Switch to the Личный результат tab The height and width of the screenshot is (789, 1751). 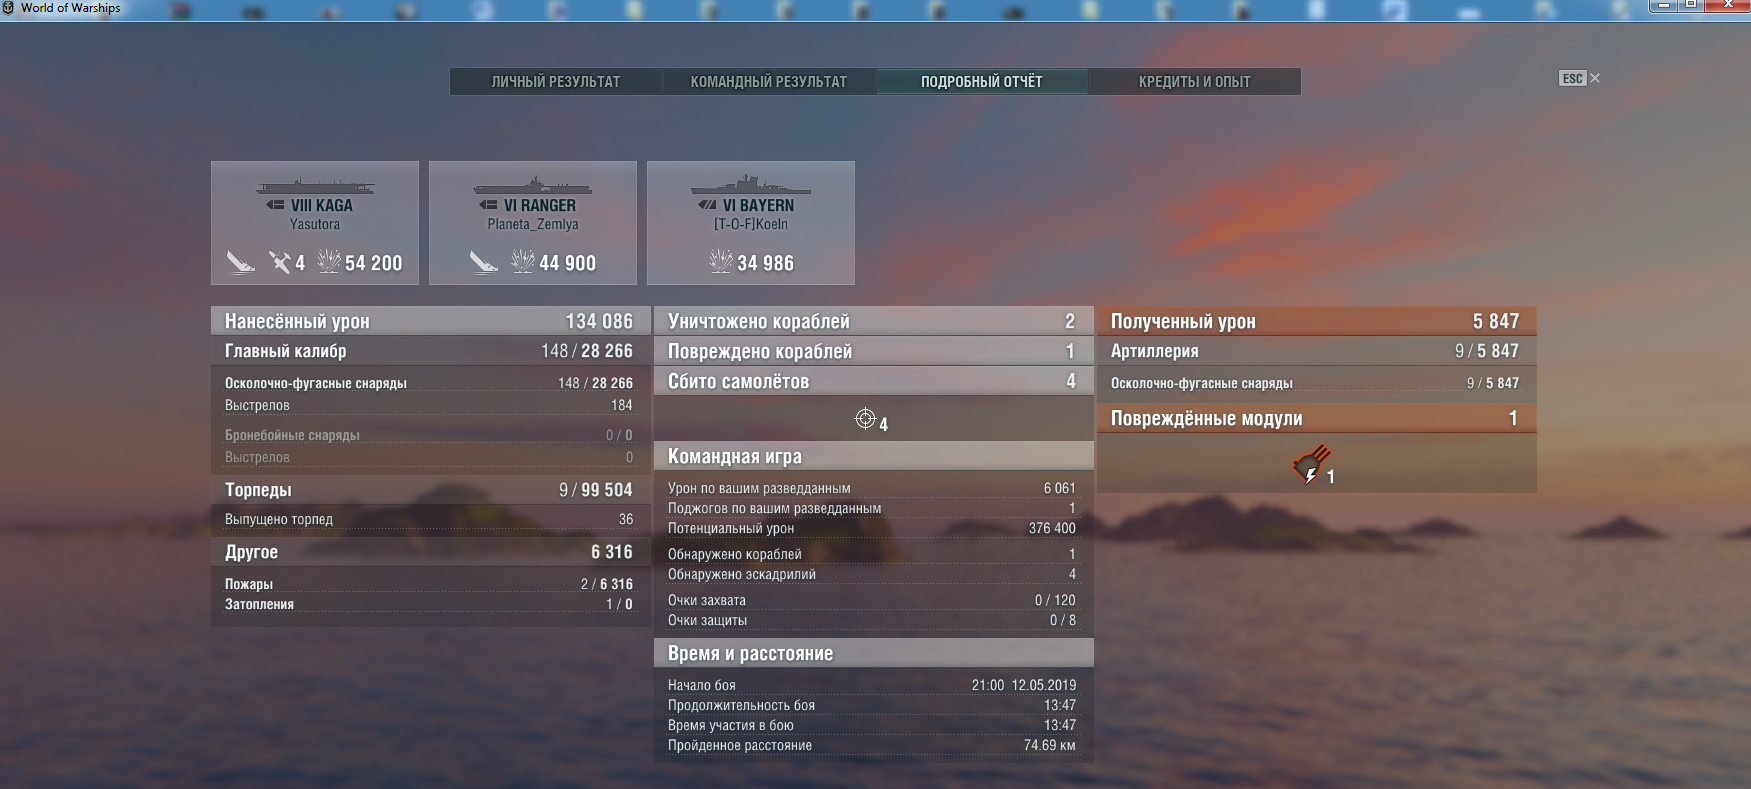(556, 82)
